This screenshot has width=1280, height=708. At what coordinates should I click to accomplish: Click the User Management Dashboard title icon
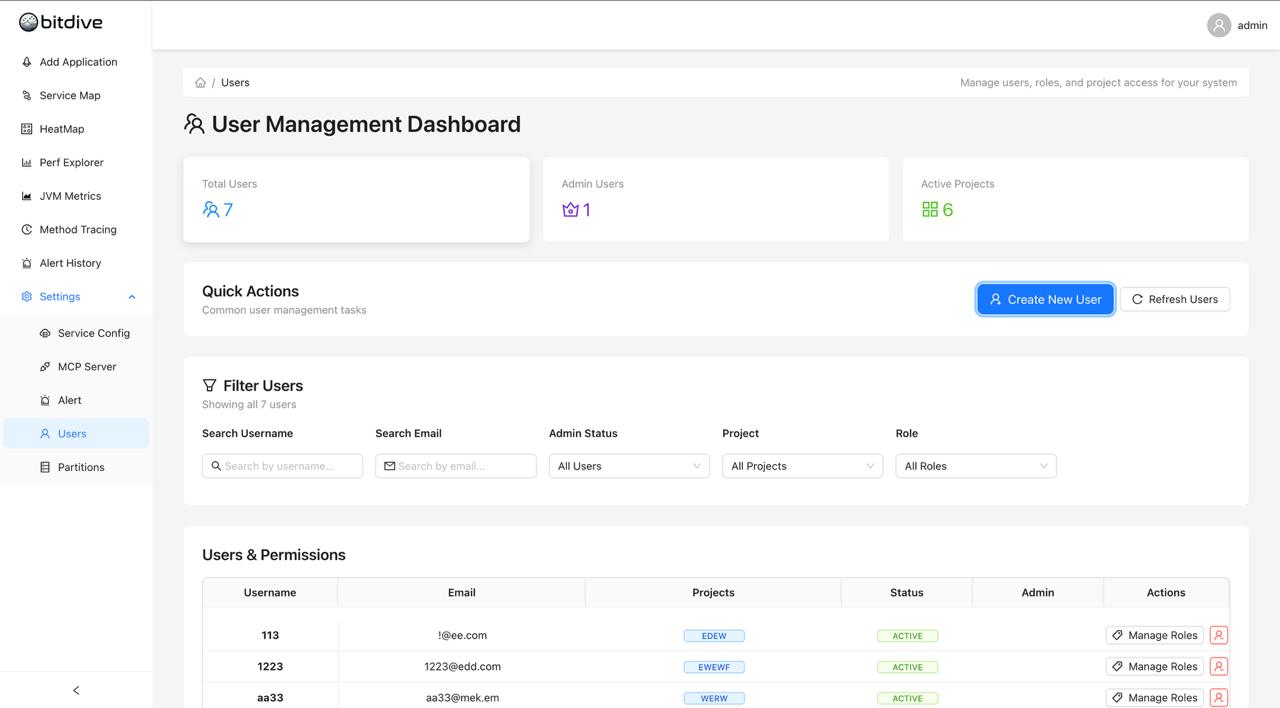[194, 124]
